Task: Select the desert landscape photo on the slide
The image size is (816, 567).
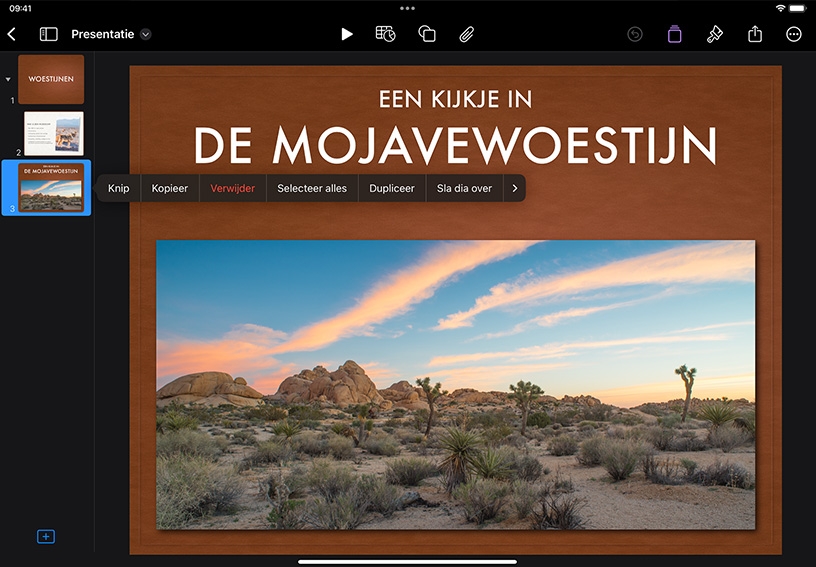Action: click(455, 384)
